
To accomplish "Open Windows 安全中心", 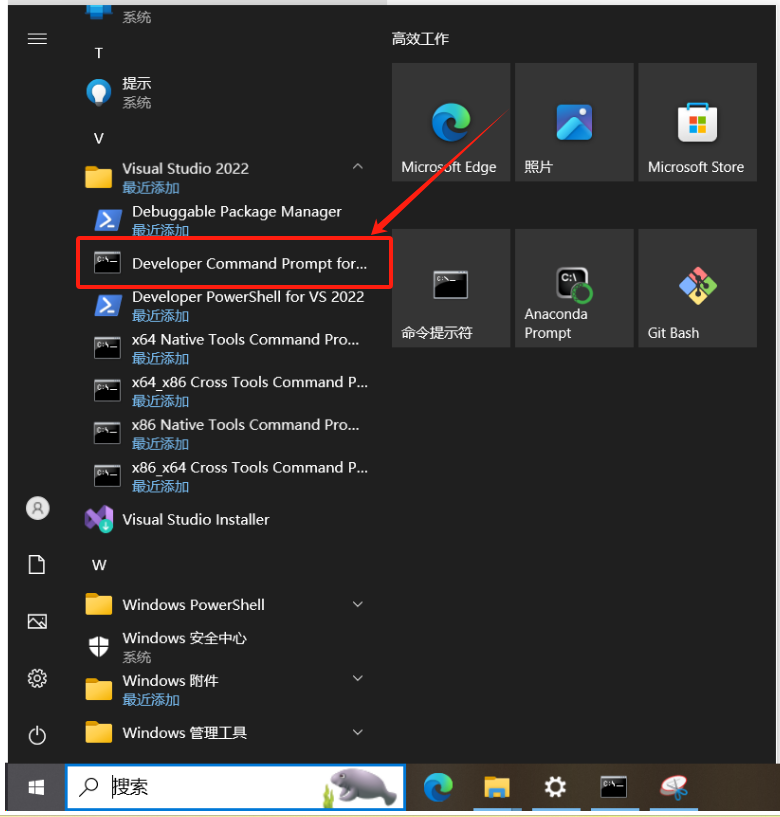I will [224, 647].
